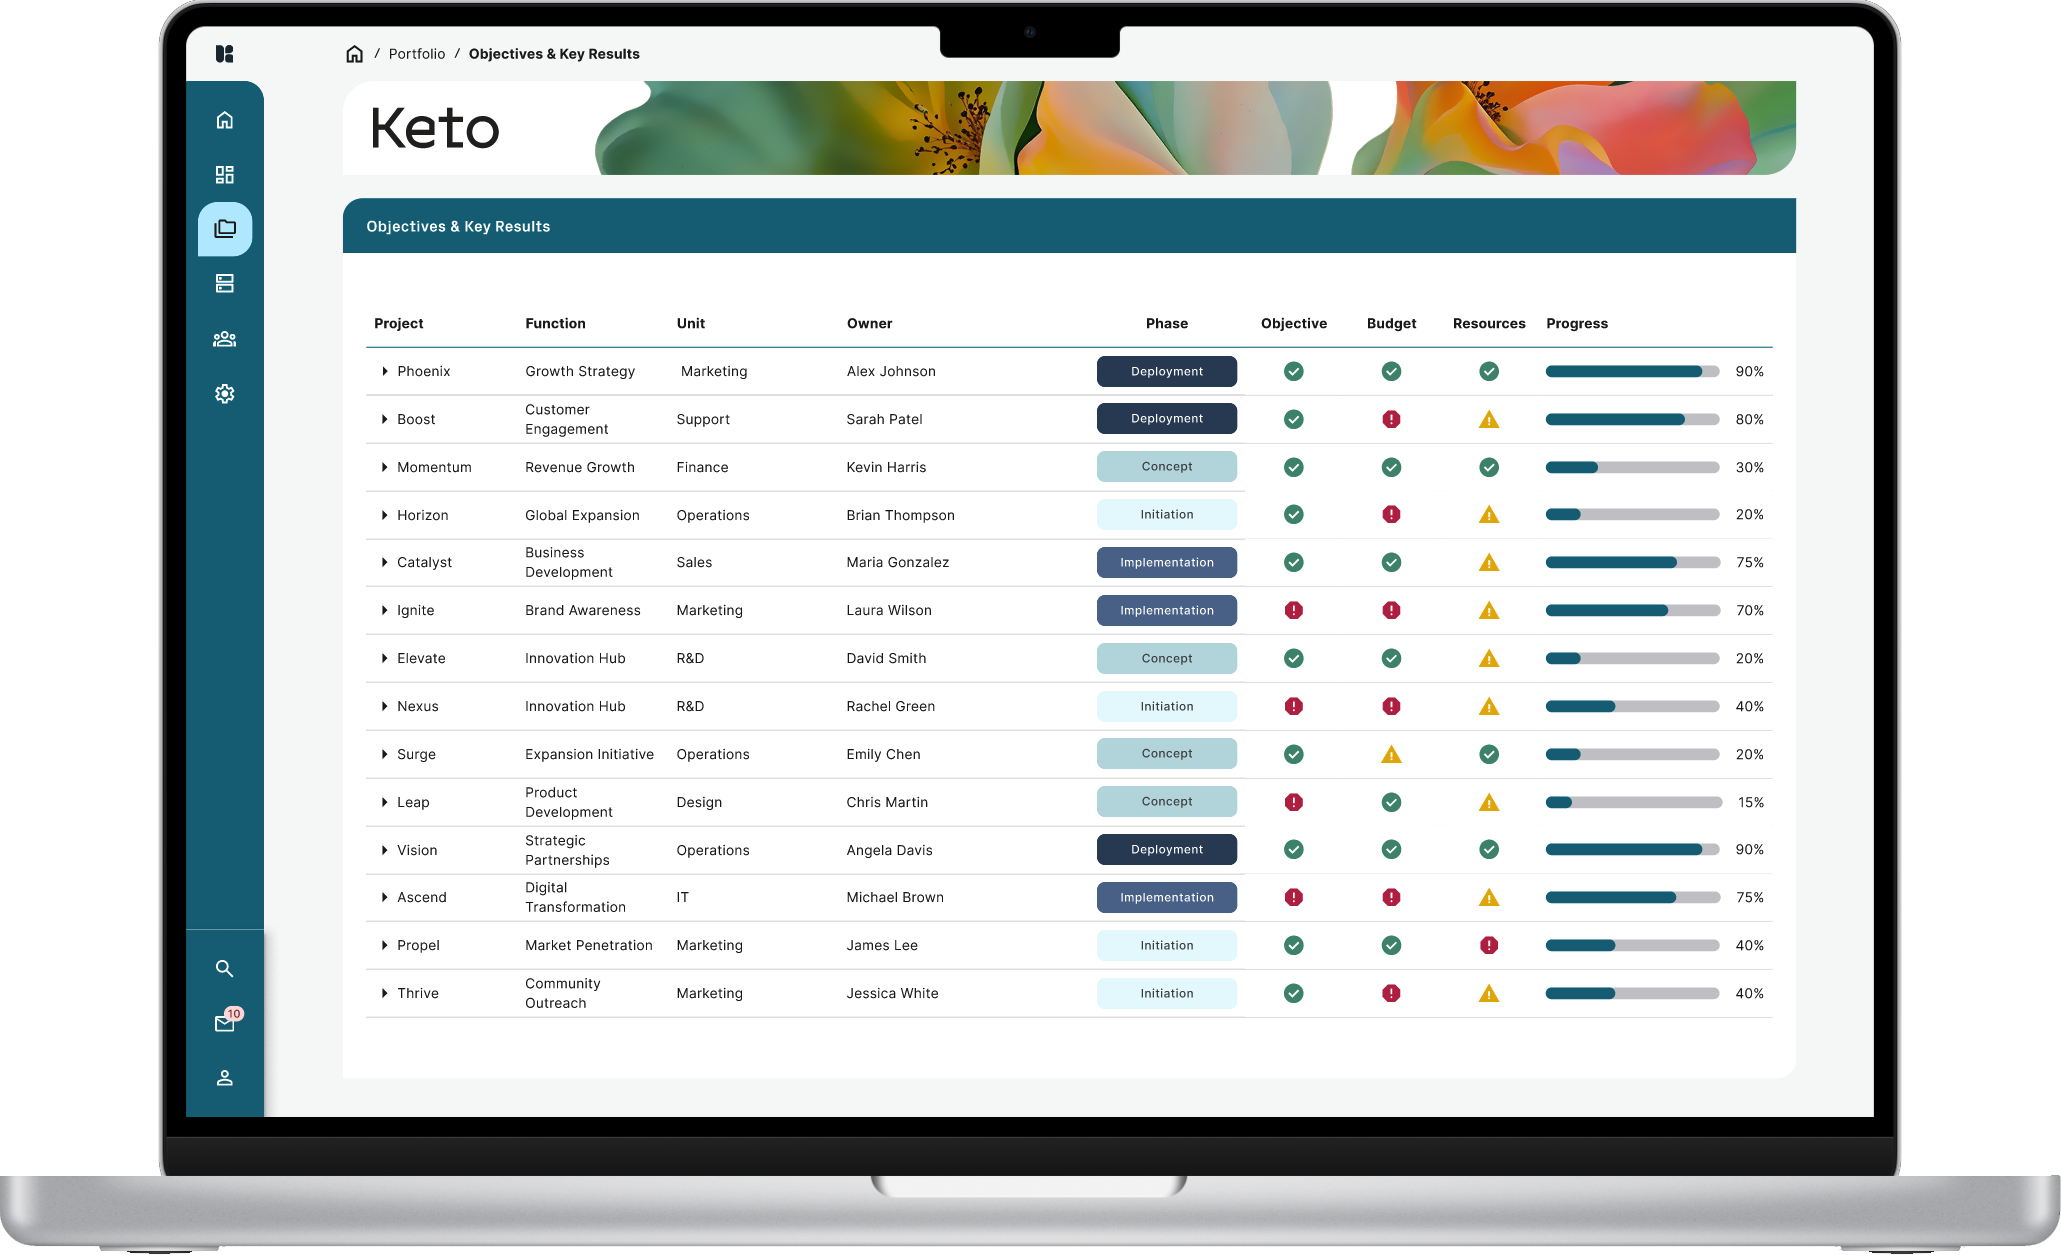Click the red Budget alert icon for Boost
Viewport: 2061px width, 1255px height.
pyautogui.click(x=1391, y=419)
